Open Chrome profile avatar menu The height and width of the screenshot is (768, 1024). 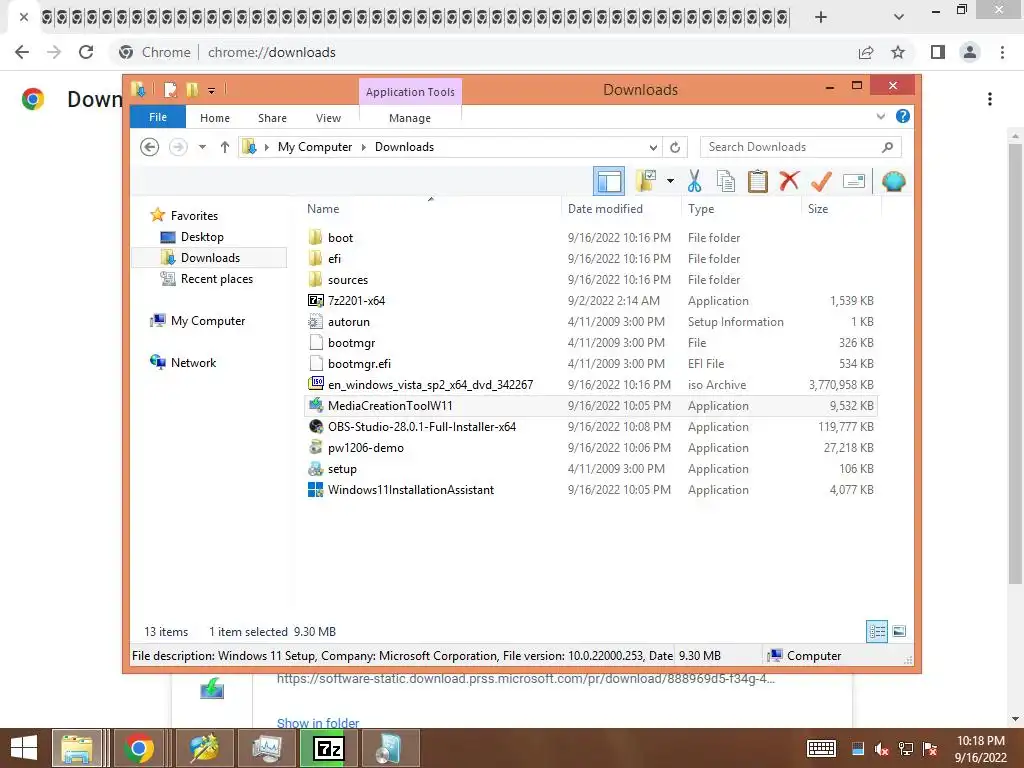970,52
